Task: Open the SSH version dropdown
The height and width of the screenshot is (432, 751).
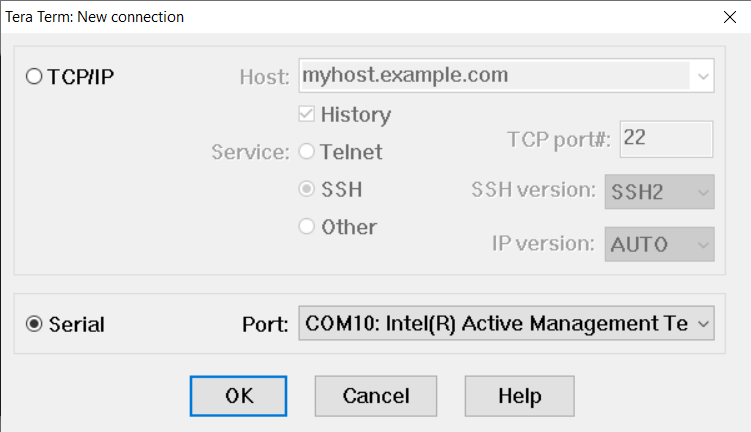Action: pyautogui.click(x=660, y=190)
